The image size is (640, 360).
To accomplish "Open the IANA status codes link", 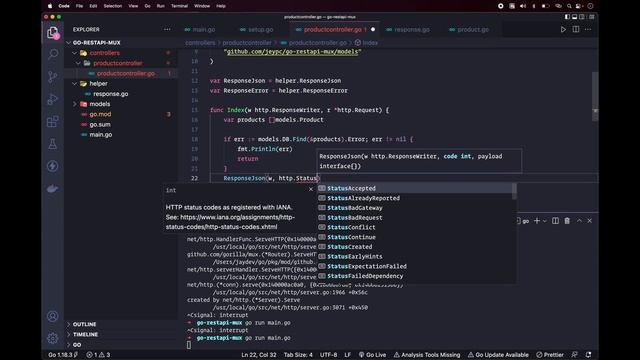I will (230, 222).
